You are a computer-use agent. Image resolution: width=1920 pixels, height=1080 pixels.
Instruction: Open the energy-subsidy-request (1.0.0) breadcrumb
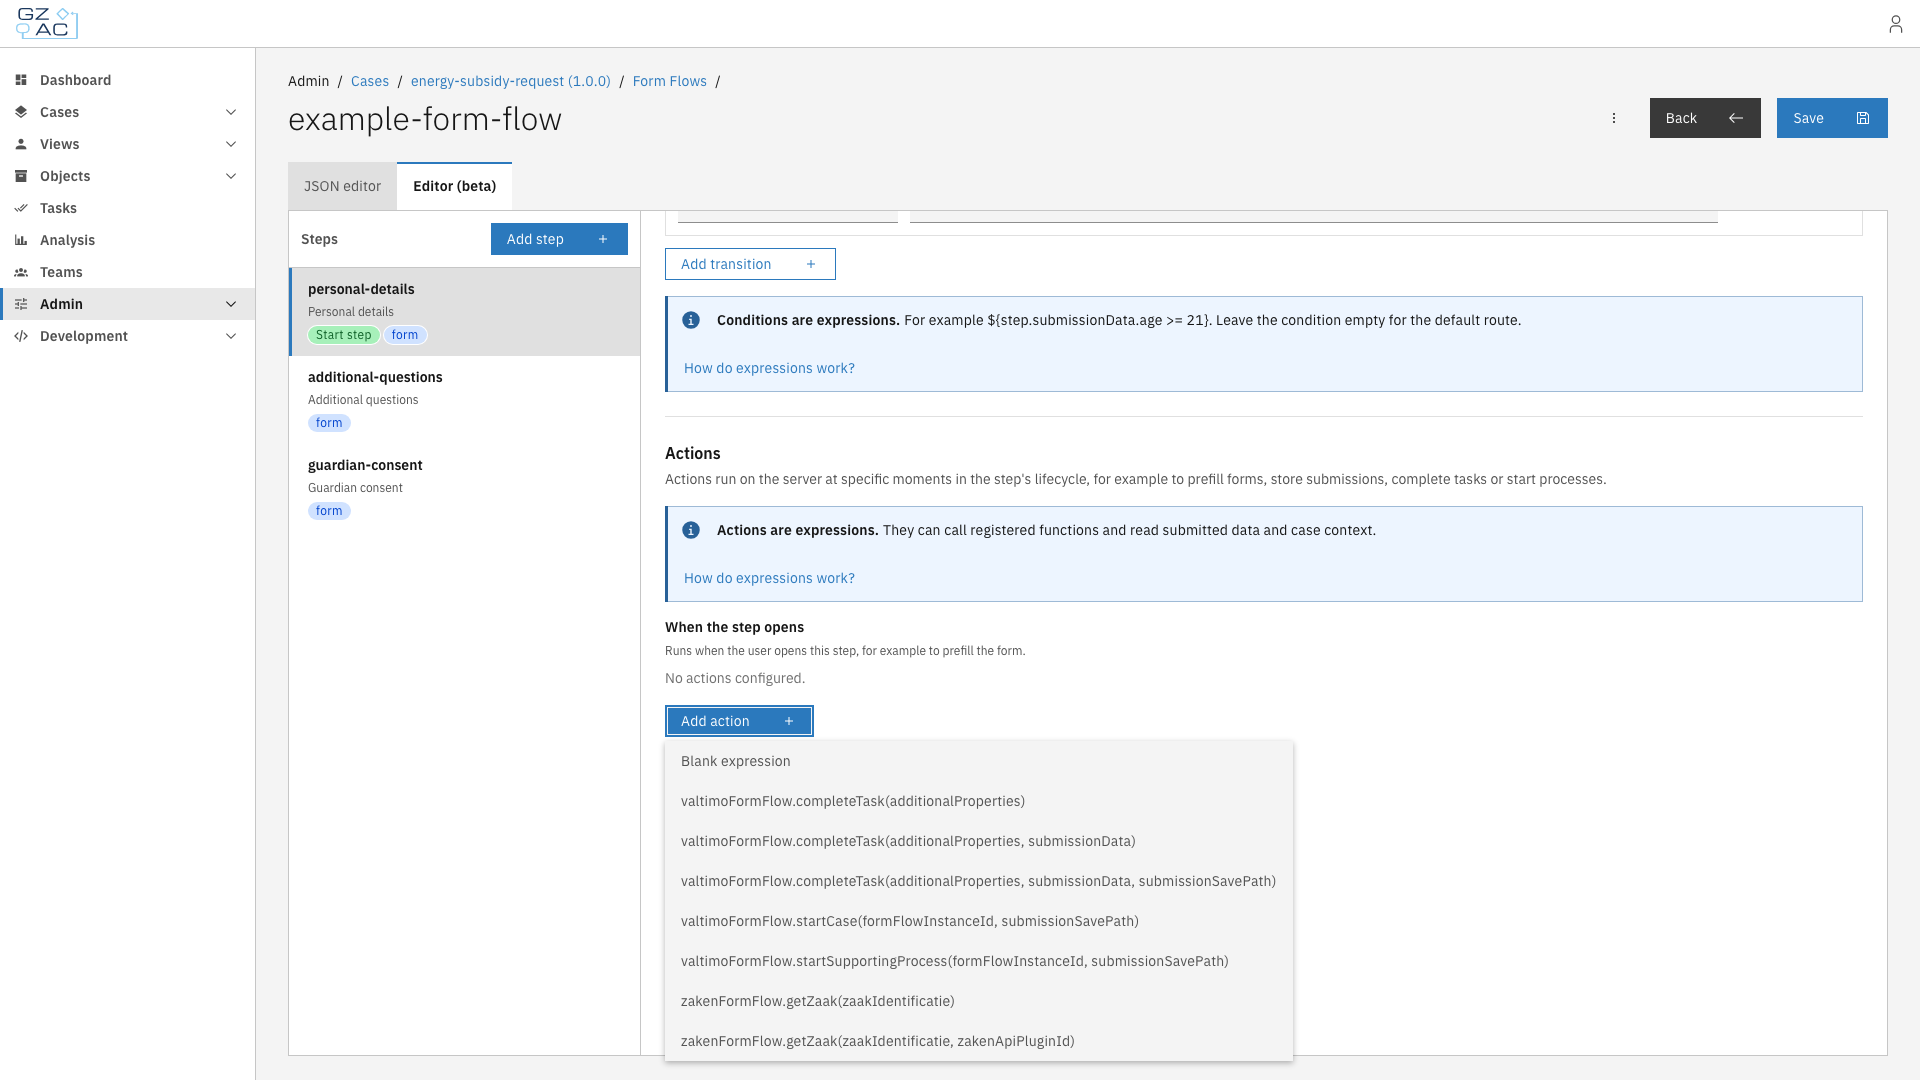pyautogui.click(x=511, y=81)
